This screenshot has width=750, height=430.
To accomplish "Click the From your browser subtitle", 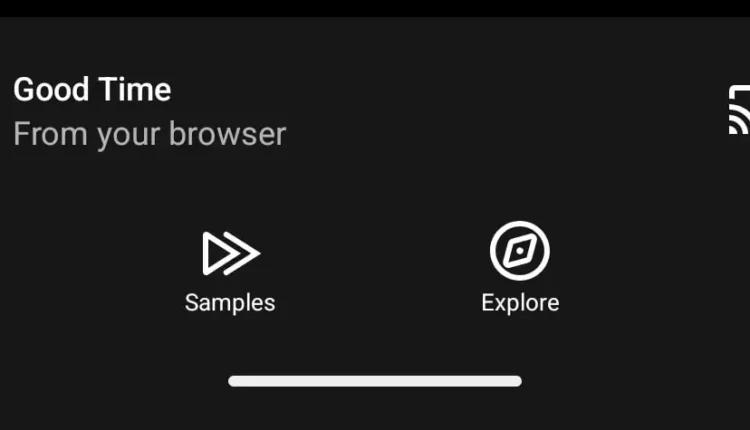I will pos(150,134).
